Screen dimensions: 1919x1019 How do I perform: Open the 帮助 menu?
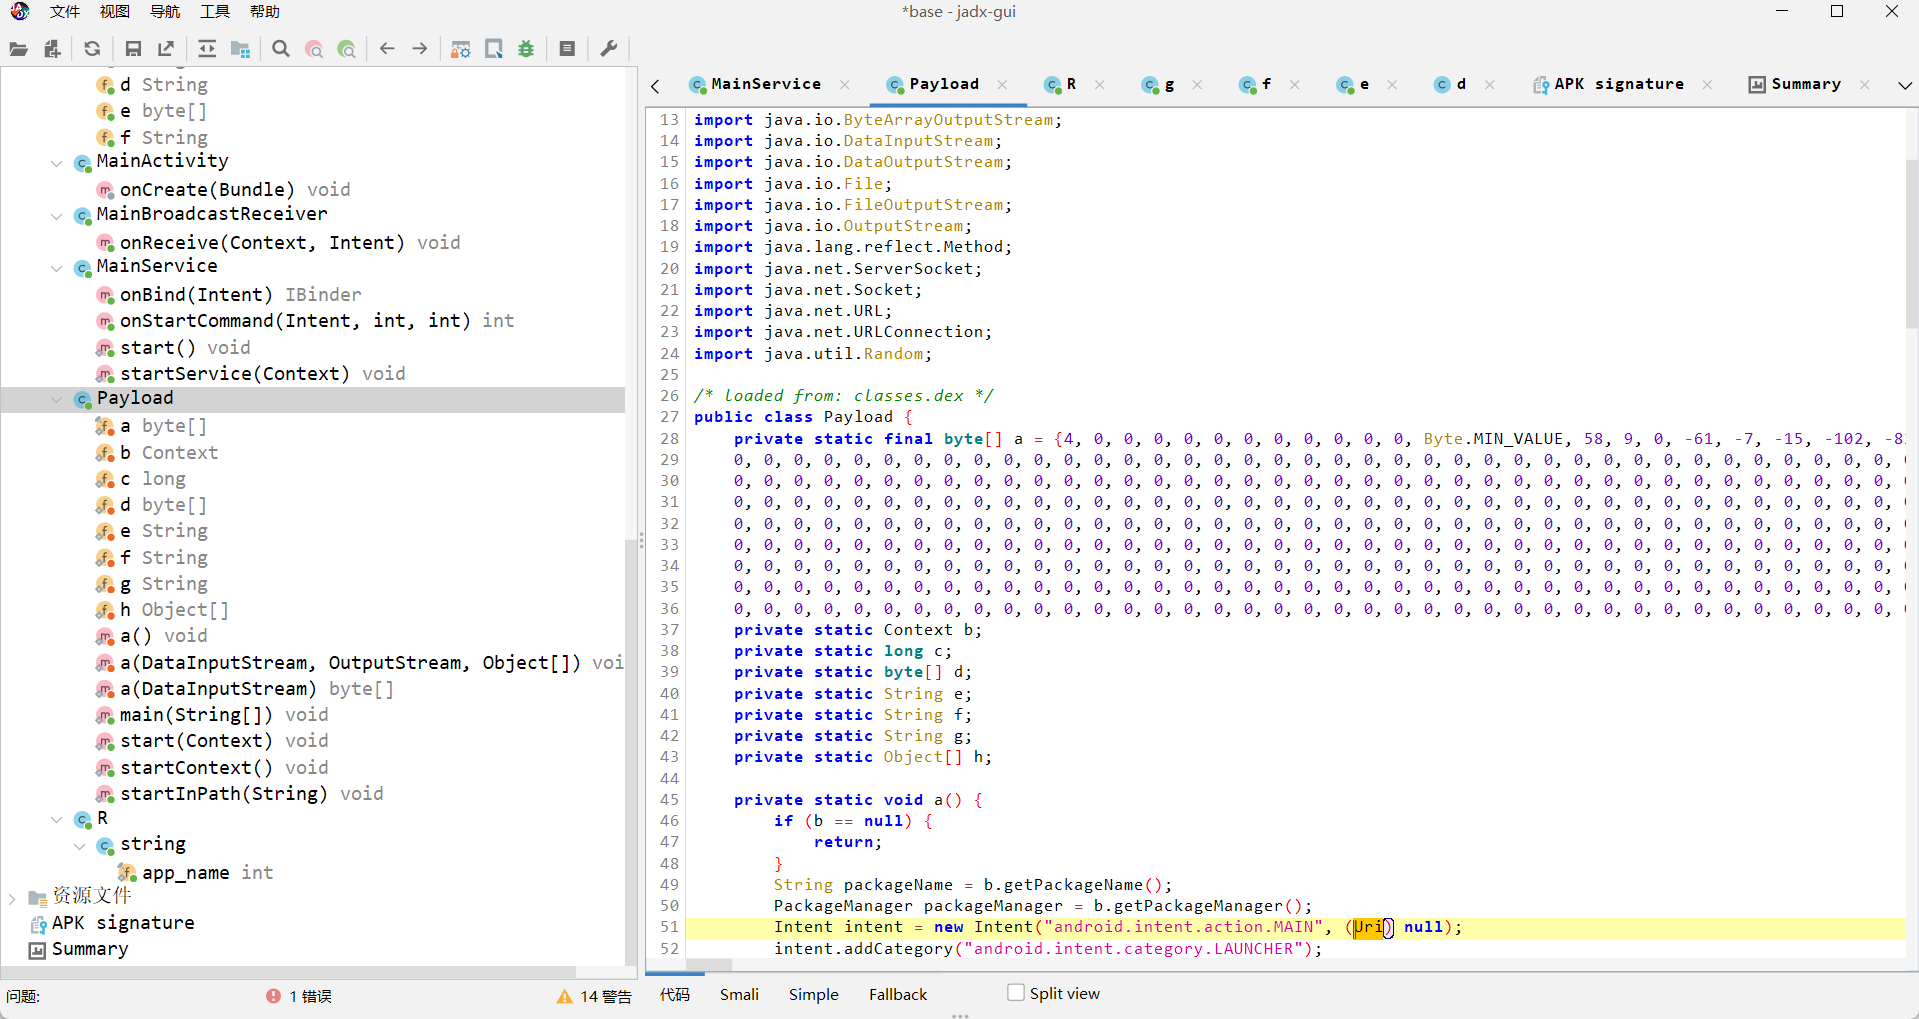click(x=265, y=12)
